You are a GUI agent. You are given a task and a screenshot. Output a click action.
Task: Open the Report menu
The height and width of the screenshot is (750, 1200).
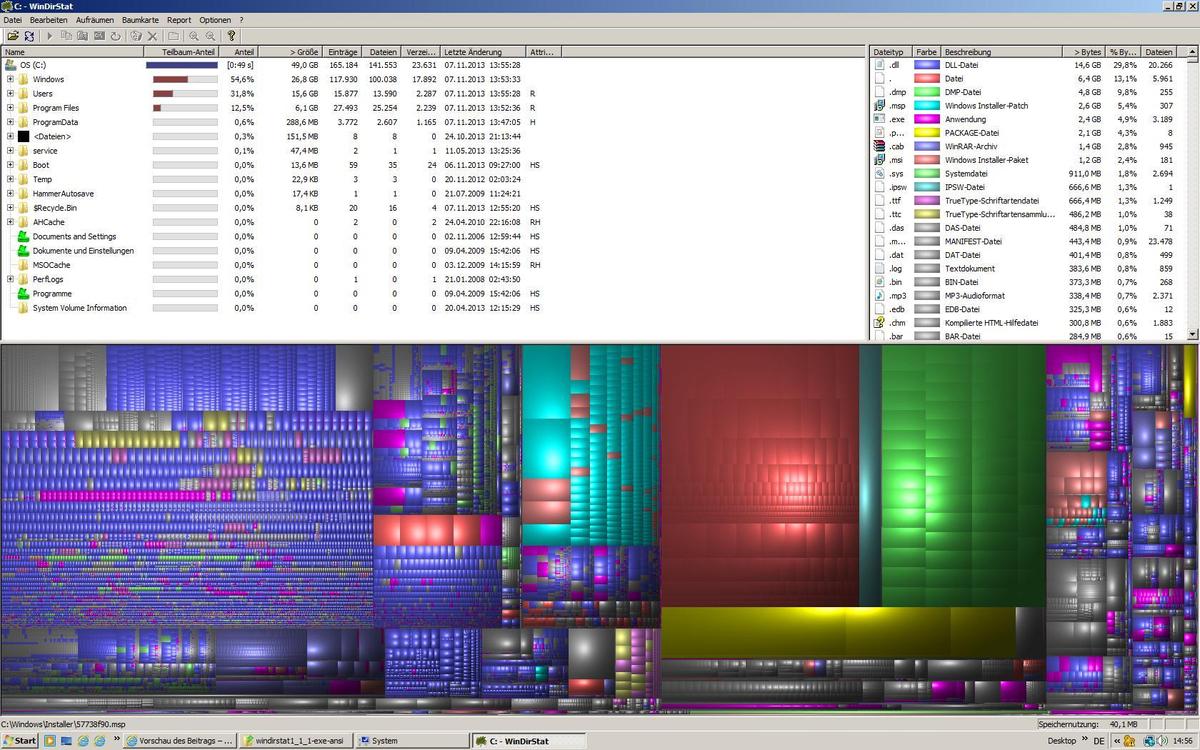pos(179,20)
